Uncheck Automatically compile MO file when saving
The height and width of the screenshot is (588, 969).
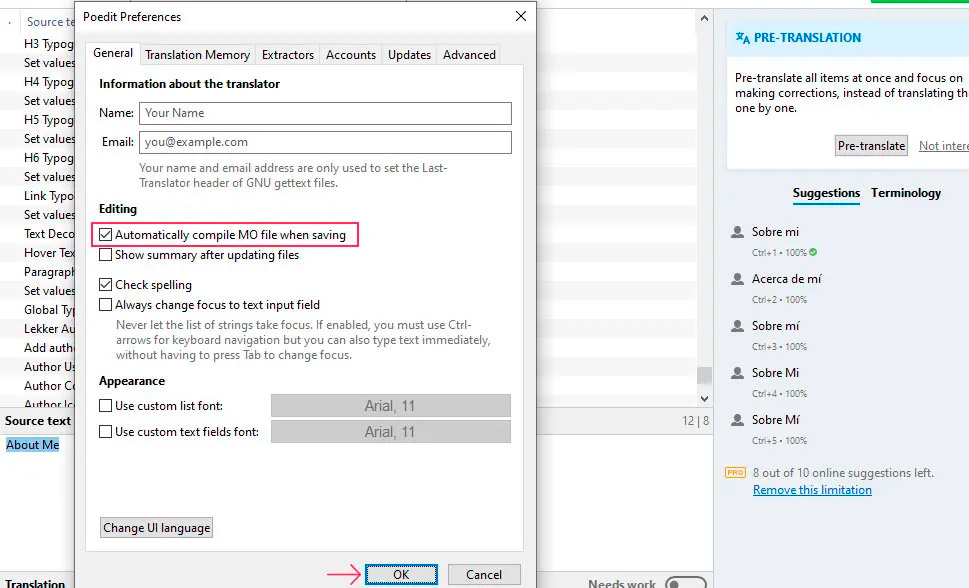point(107,235)
